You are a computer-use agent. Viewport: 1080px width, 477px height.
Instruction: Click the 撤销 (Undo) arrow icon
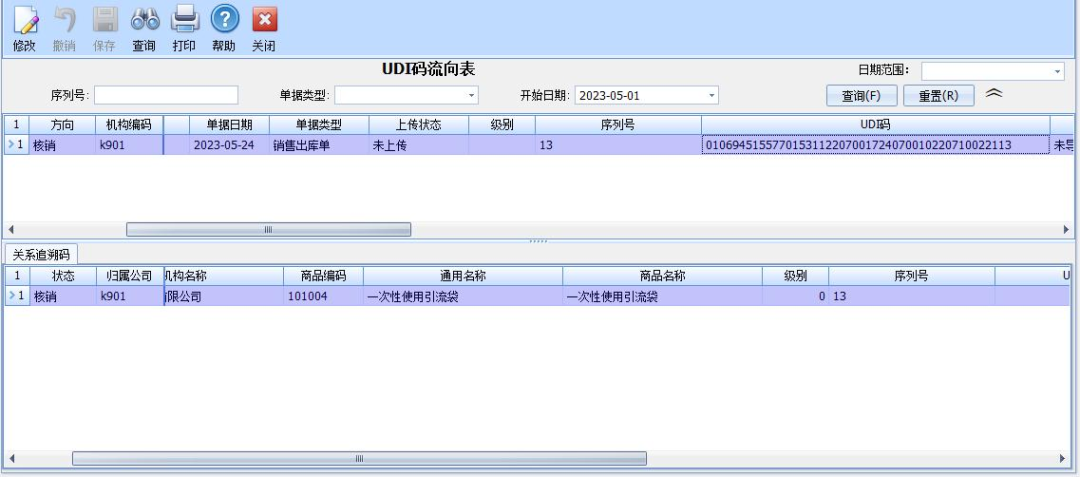click(x=62, y=20)
